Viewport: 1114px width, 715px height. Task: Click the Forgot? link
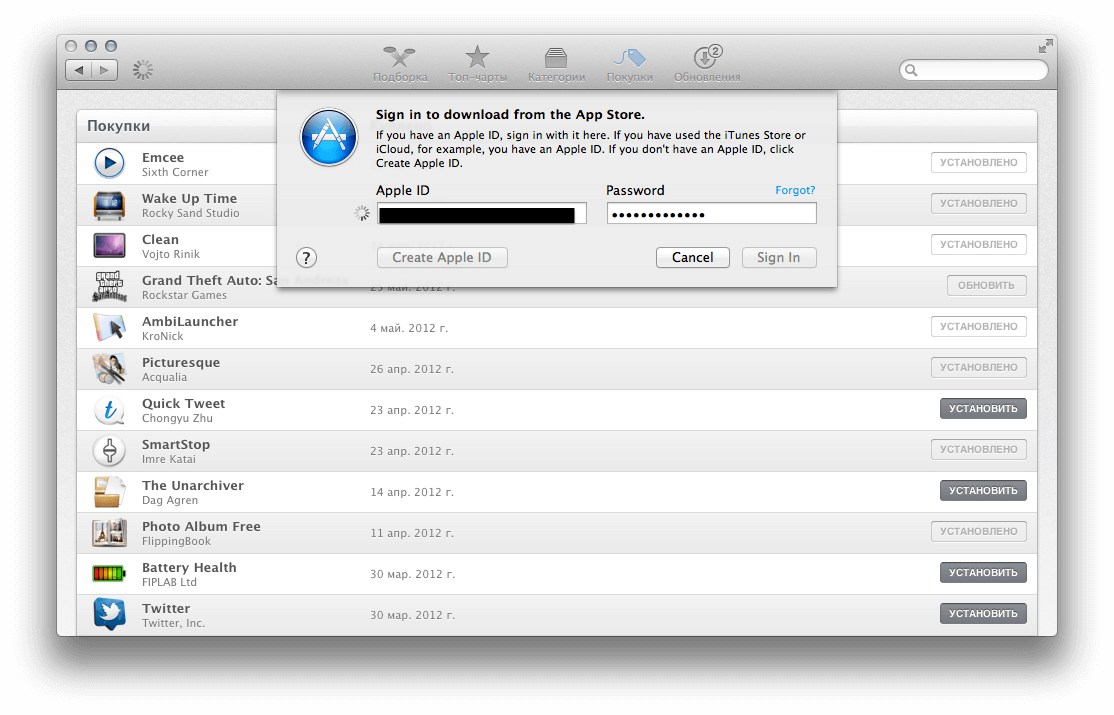coord(795,190)
